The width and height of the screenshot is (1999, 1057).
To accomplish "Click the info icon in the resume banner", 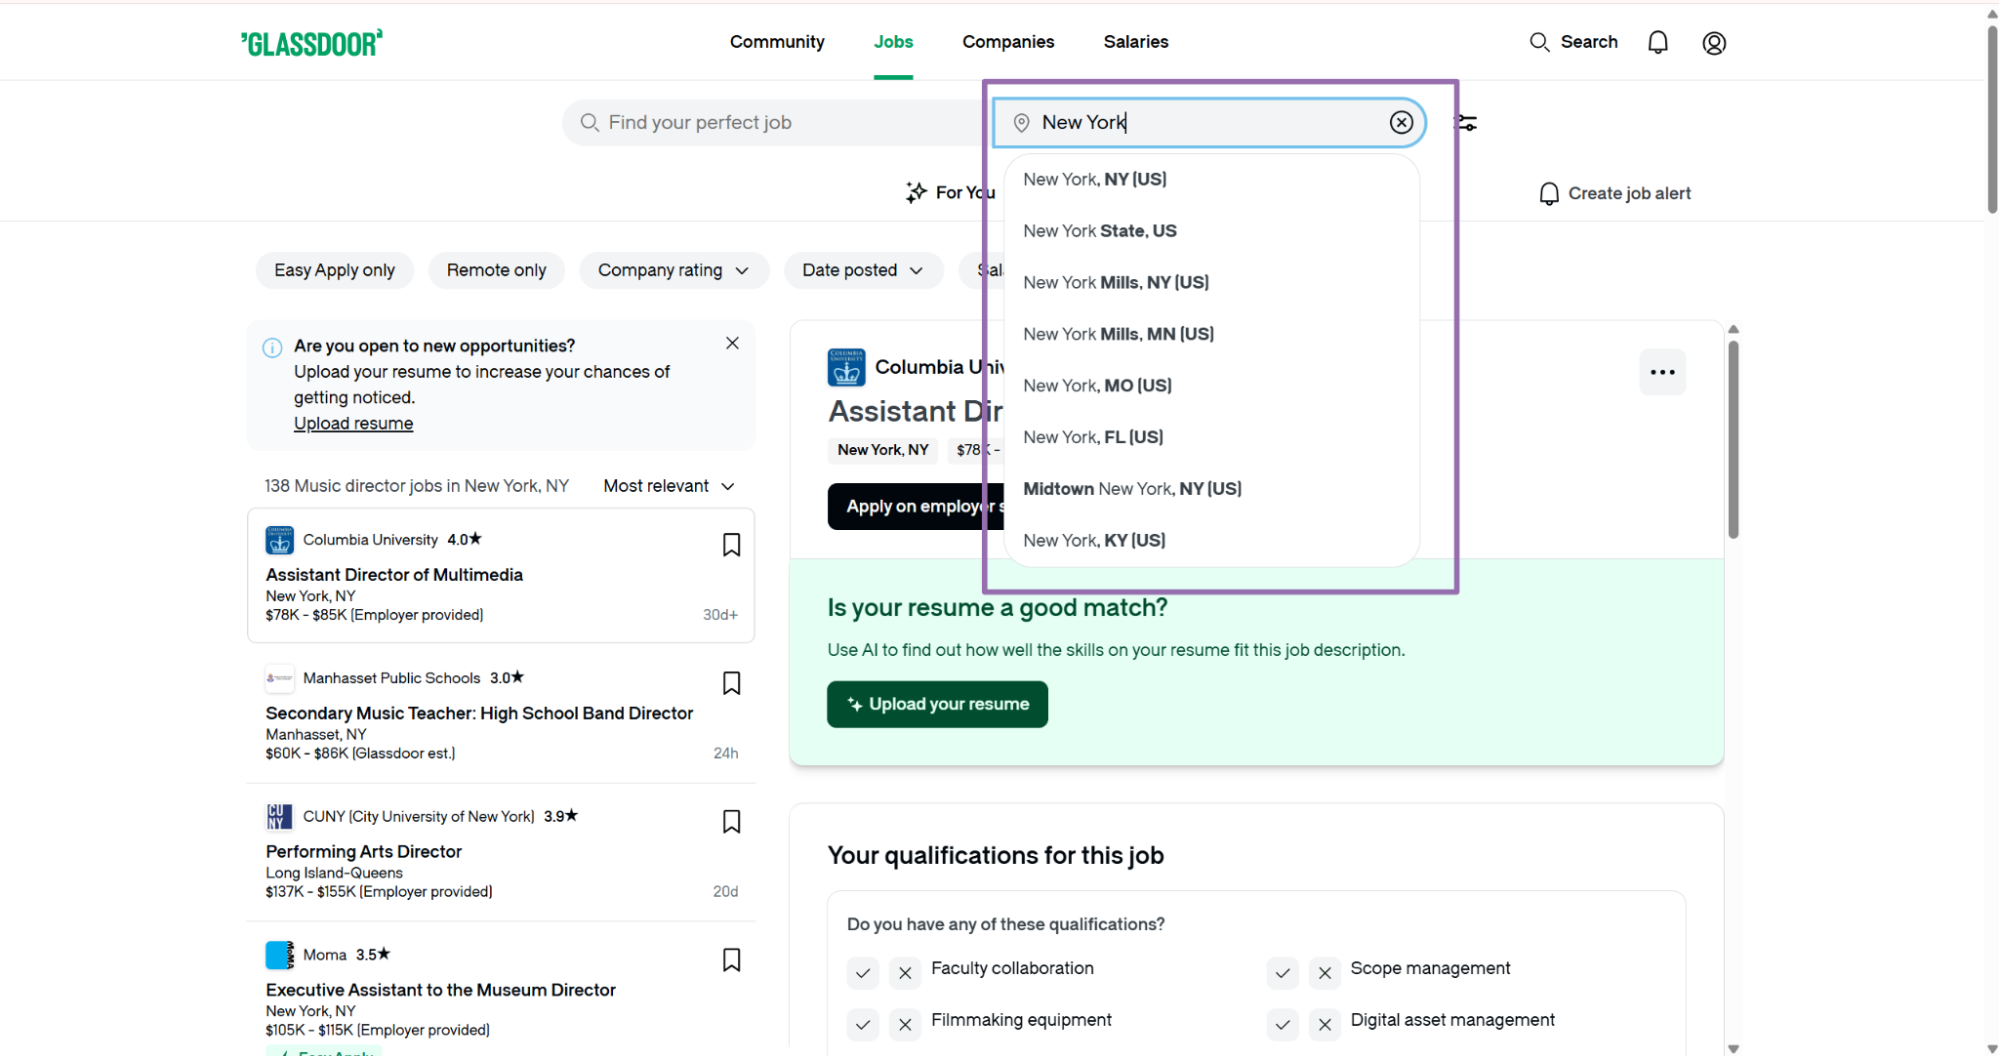I will pos(272,348).
